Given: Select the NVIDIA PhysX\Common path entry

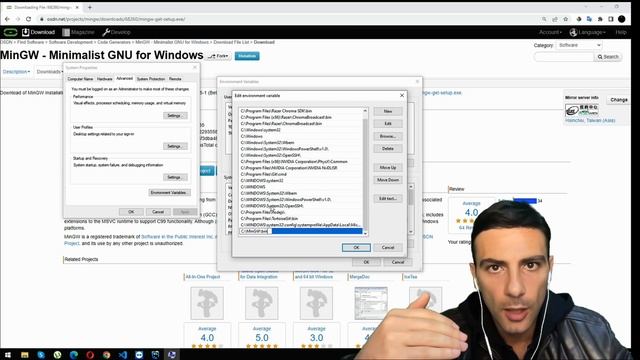Looking at the screenshot, I should click(300, 162).
